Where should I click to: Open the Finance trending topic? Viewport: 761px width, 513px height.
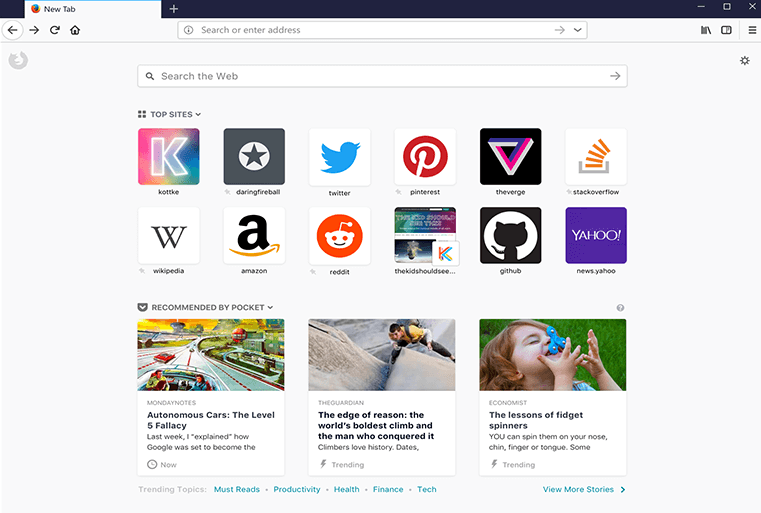point(388,489)
